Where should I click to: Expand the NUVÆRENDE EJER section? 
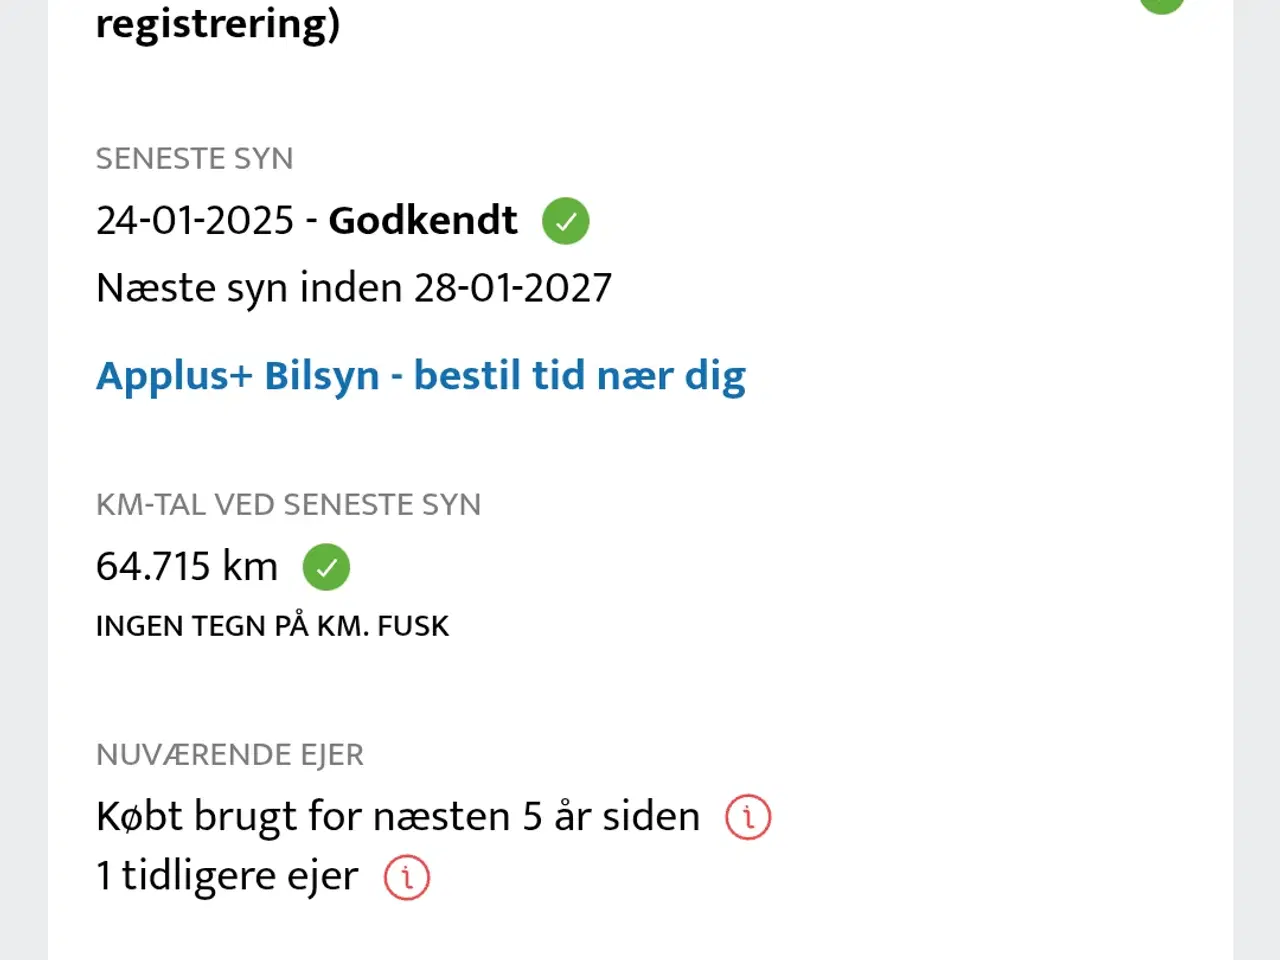(x=229, y=755)
